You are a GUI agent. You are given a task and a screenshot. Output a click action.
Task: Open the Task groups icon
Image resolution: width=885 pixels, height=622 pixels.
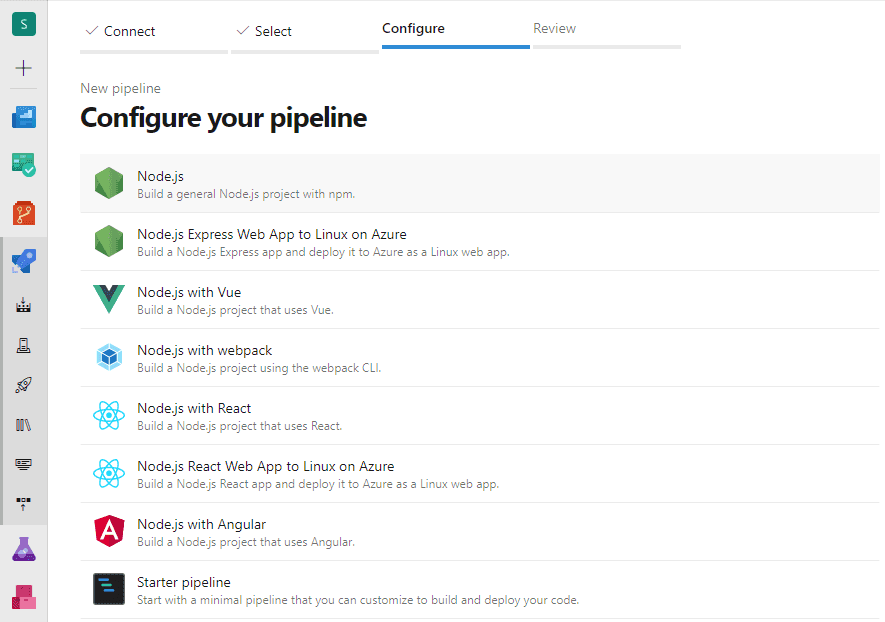point(24,464)
